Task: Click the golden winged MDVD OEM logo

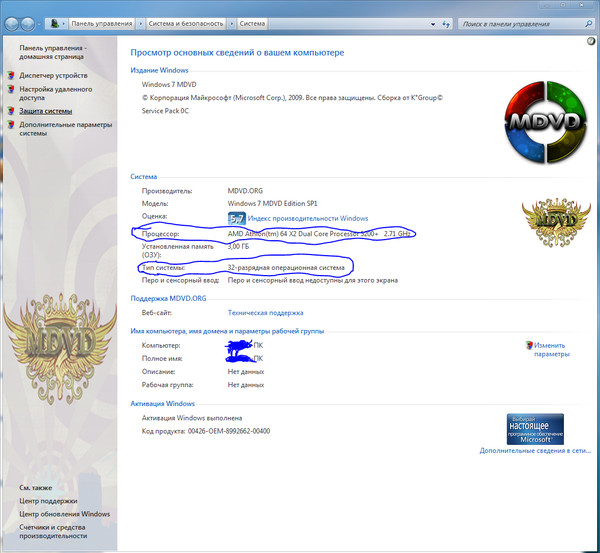Action: click(x=556, y=222)
